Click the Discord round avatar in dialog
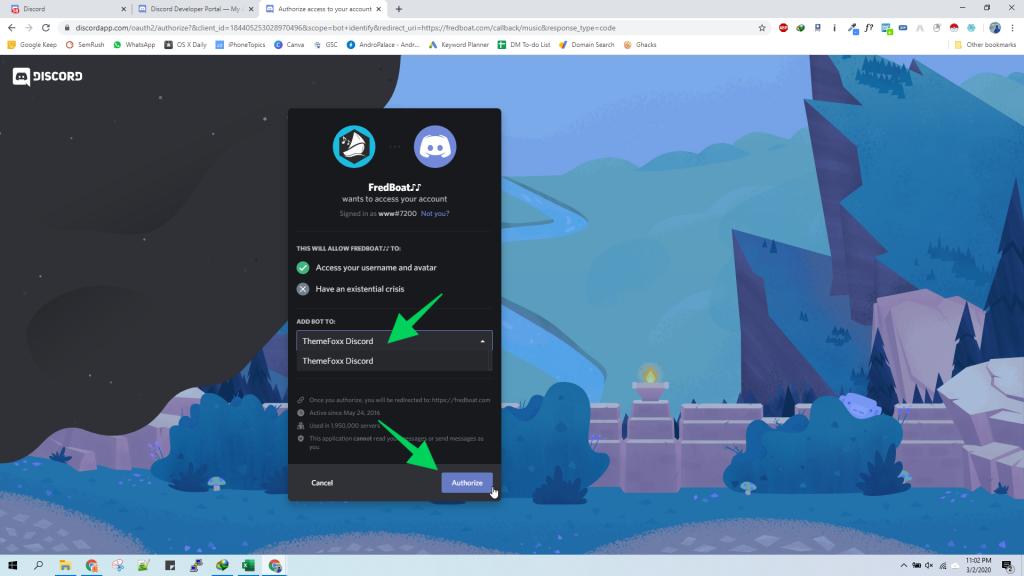1024x576 pixels. click(435, 146)
